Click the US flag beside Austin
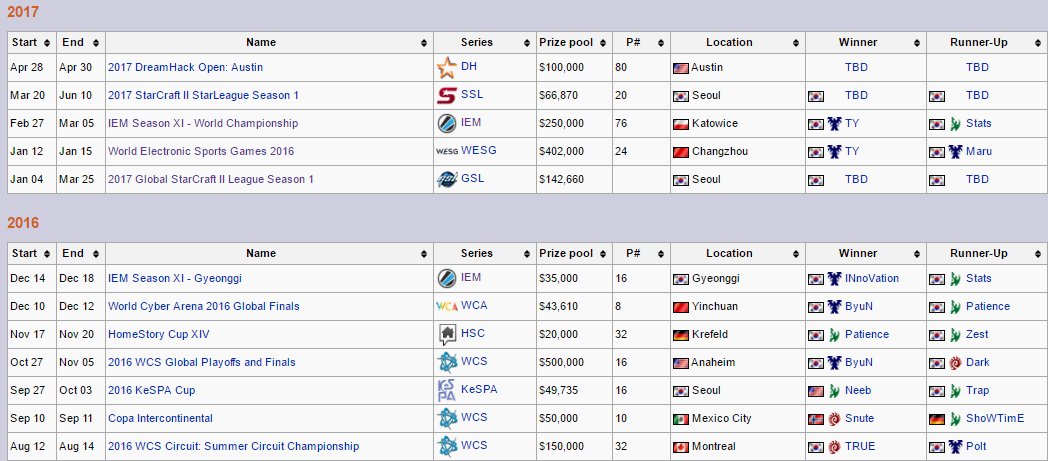Image resolution: width=1048 pixels, height=461 pixels. coord(681,68)
